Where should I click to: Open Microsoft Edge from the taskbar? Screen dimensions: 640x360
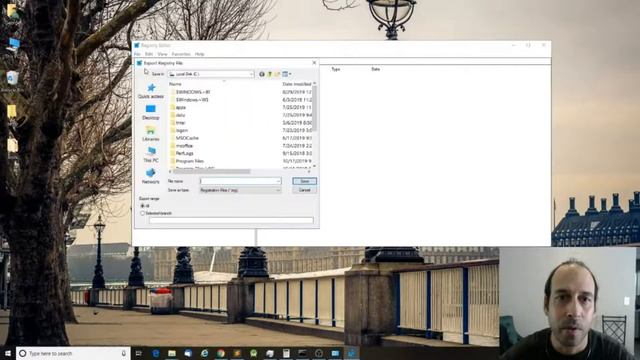[x=156, y=353]
